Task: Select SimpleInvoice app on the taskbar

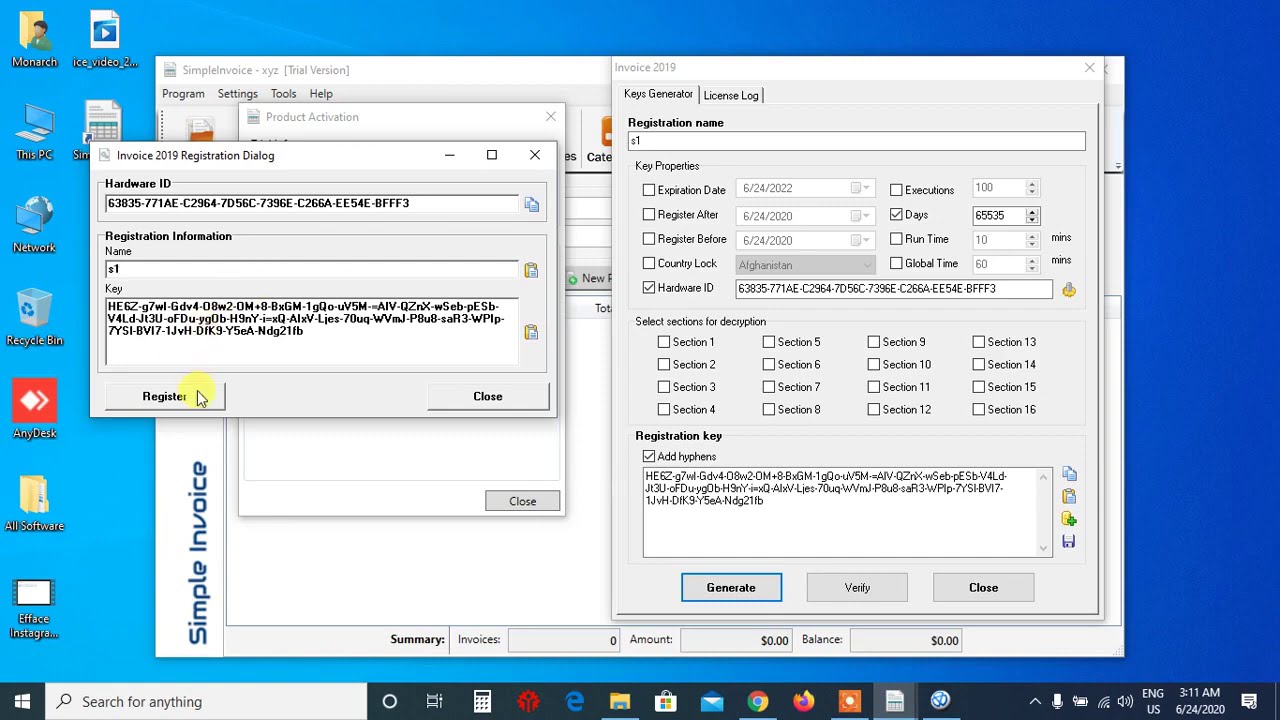Action: point(895,701)
